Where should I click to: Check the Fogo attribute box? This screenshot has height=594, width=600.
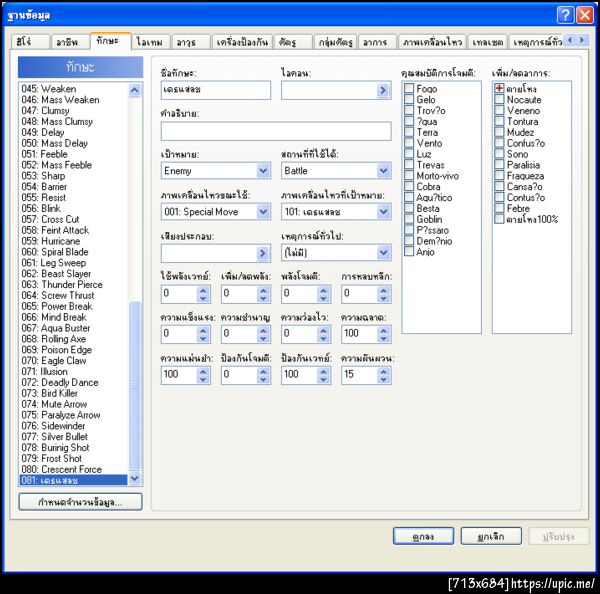409,88
